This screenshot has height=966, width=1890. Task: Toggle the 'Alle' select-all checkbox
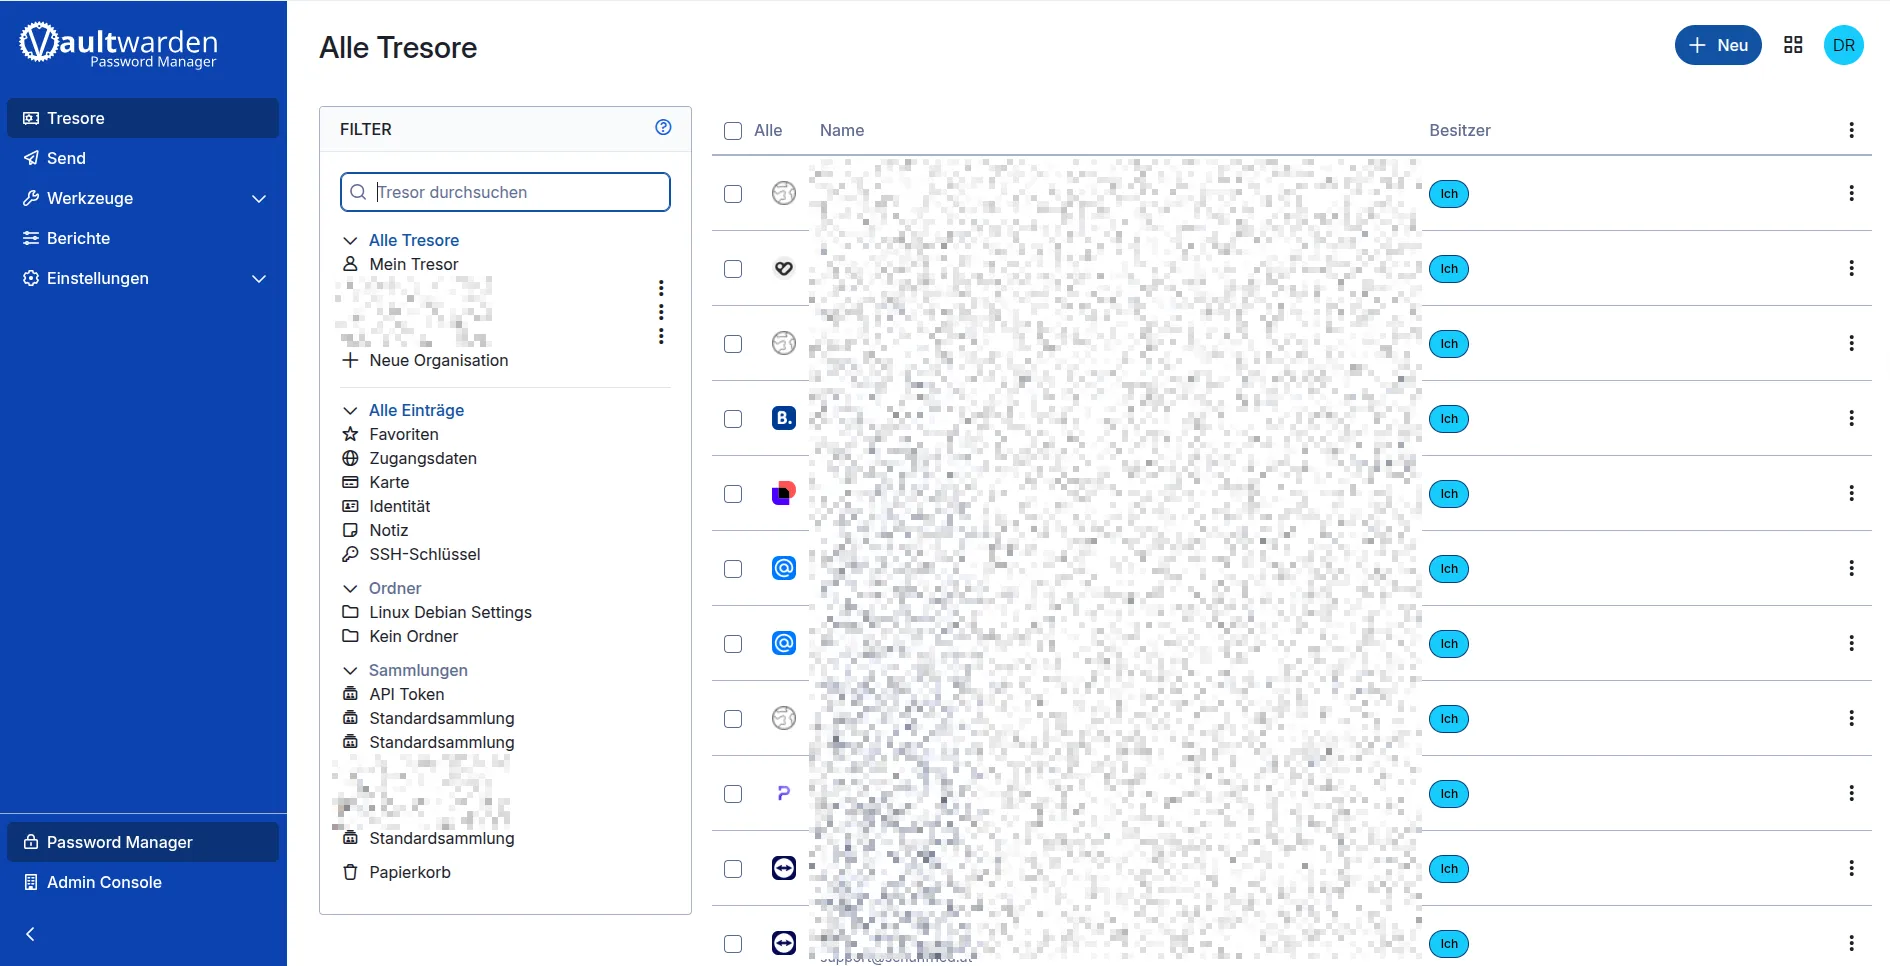pos(733,131)
